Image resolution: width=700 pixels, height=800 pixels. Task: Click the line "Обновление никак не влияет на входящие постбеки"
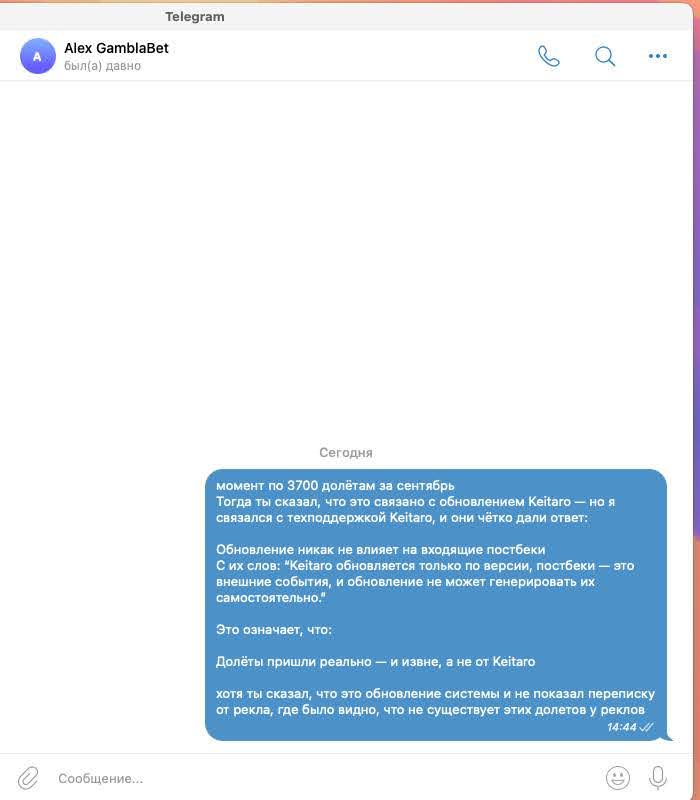[x=381, y=549]
